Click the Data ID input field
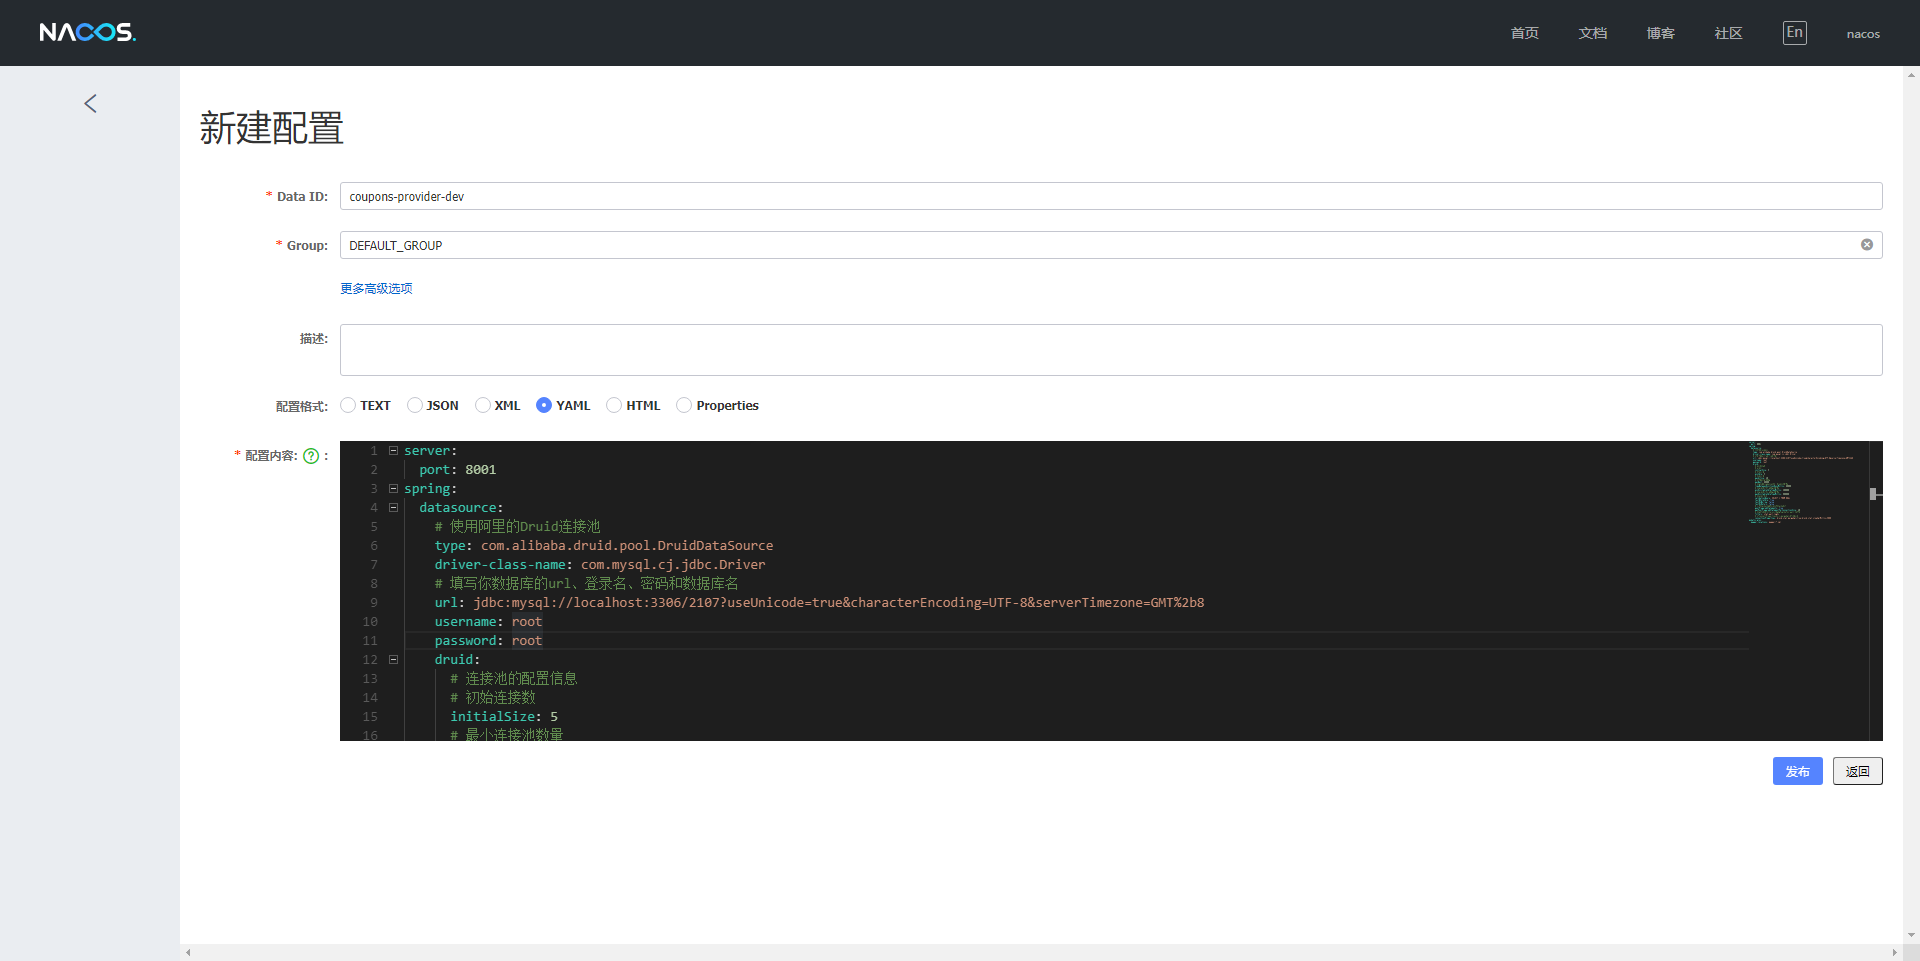 click(x=1111, y=196)
